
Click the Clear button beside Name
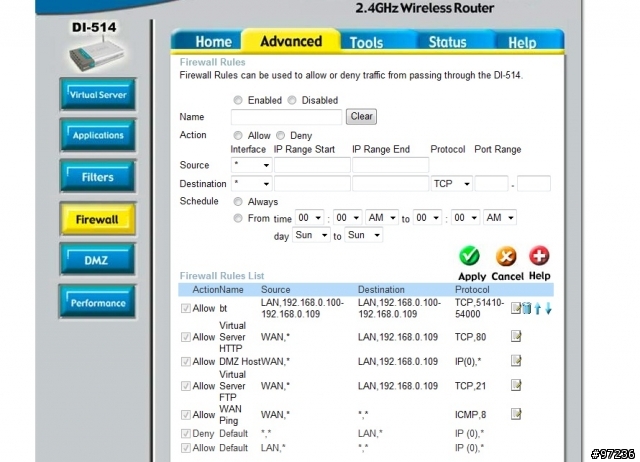[361, 116]
